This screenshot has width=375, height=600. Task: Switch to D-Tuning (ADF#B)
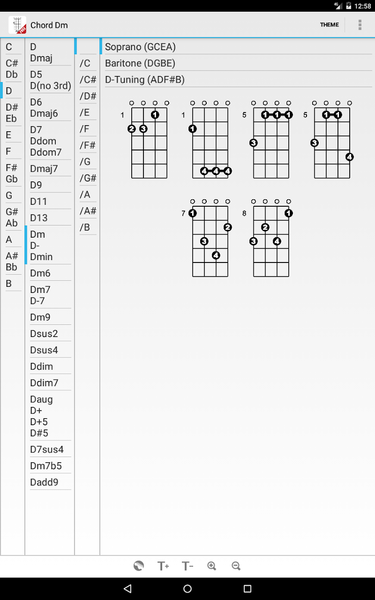[237, 80]
